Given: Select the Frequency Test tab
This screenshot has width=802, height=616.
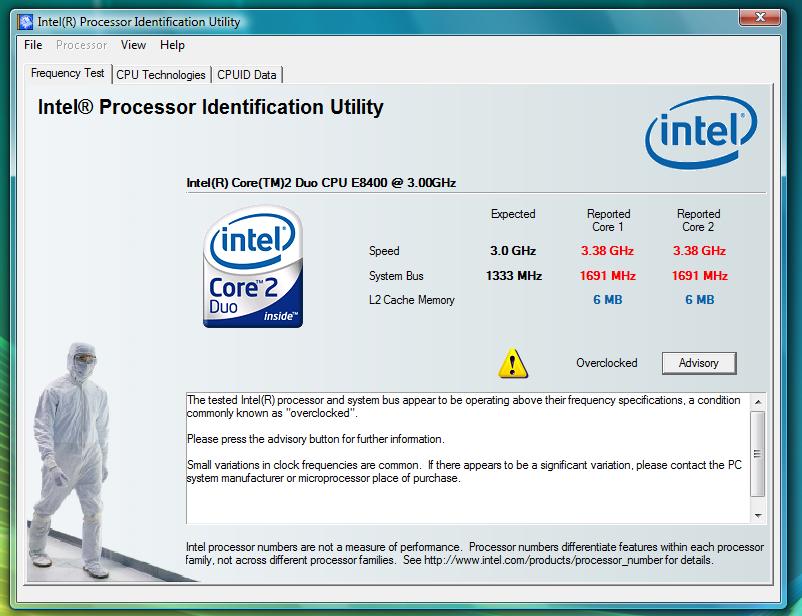Looking at the screenshot, I should tap(68, 73).
